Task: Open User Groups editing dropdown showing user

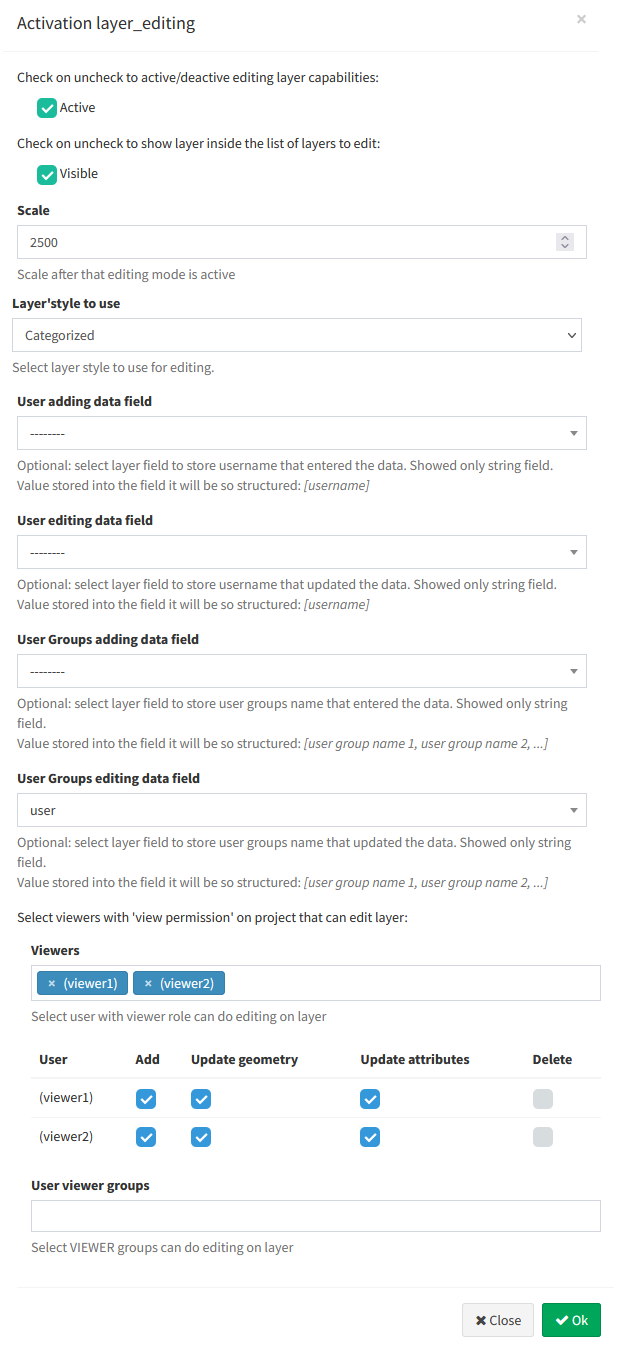Action: 302,810
